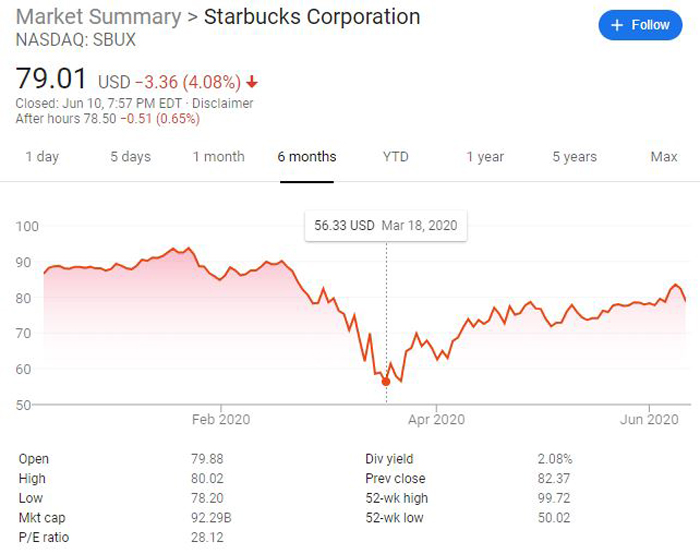The height and width of the screenshot is (554, 700).
Task: Show the Max time range
Action: pos(664,157)
